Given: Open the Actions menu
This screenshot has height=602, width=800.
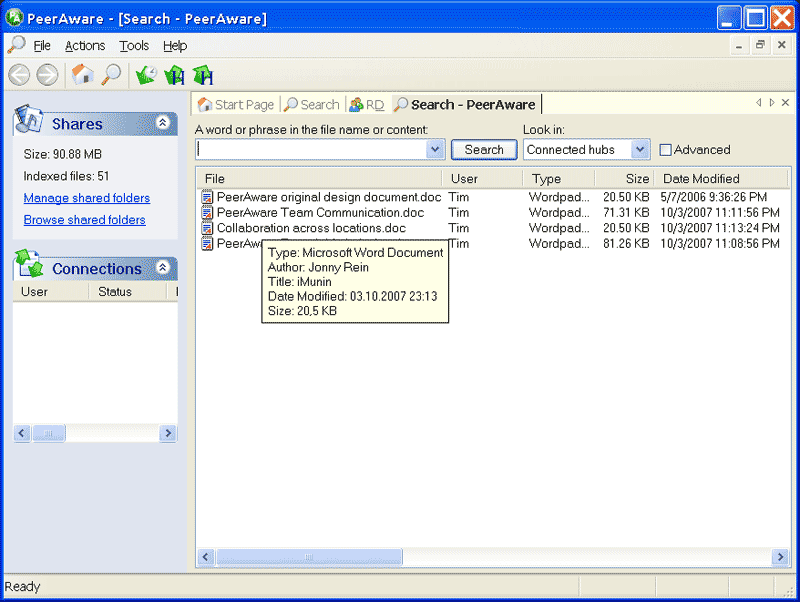Looking at the screenshot, I should point(85,46).
